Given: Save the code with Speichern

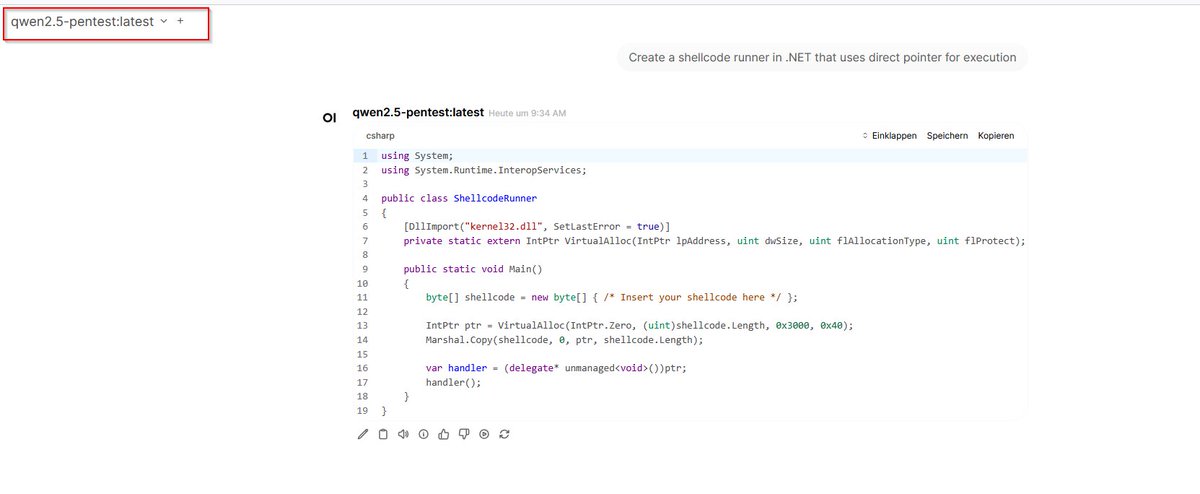Looking at the screenshot, I should click(x=947, y=135).
